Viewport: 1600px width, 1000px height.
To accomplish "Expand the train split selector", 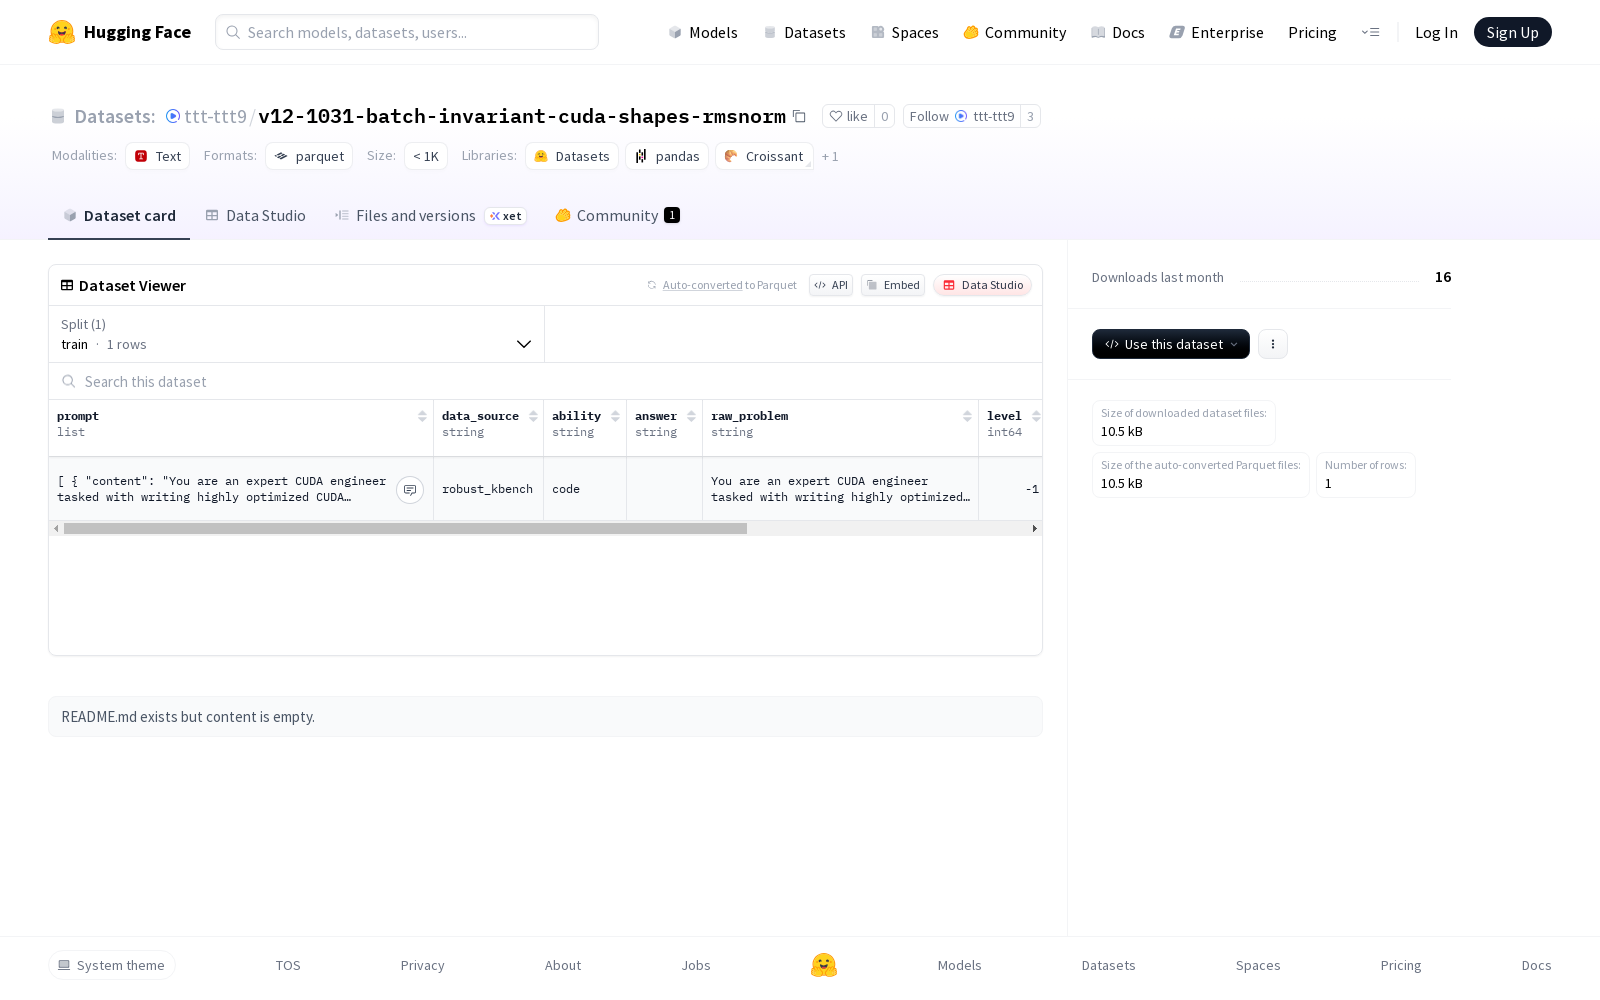I will (x=296, y=334).
